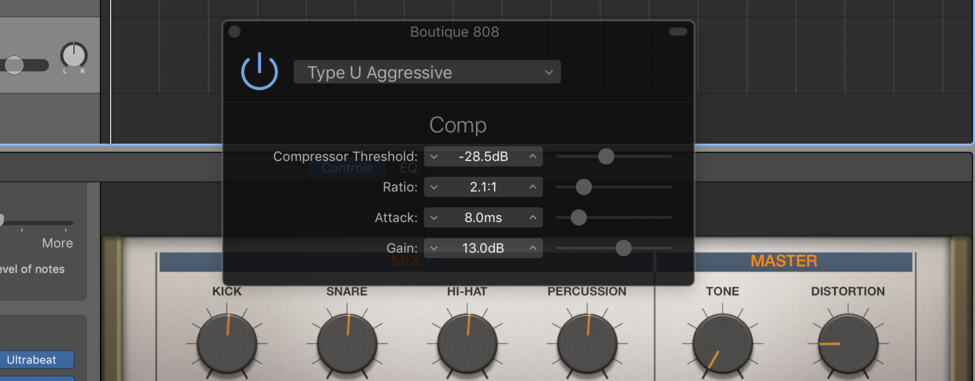Click the HI-HAT mix knob

pyautogui.click(x=467, y=343)
